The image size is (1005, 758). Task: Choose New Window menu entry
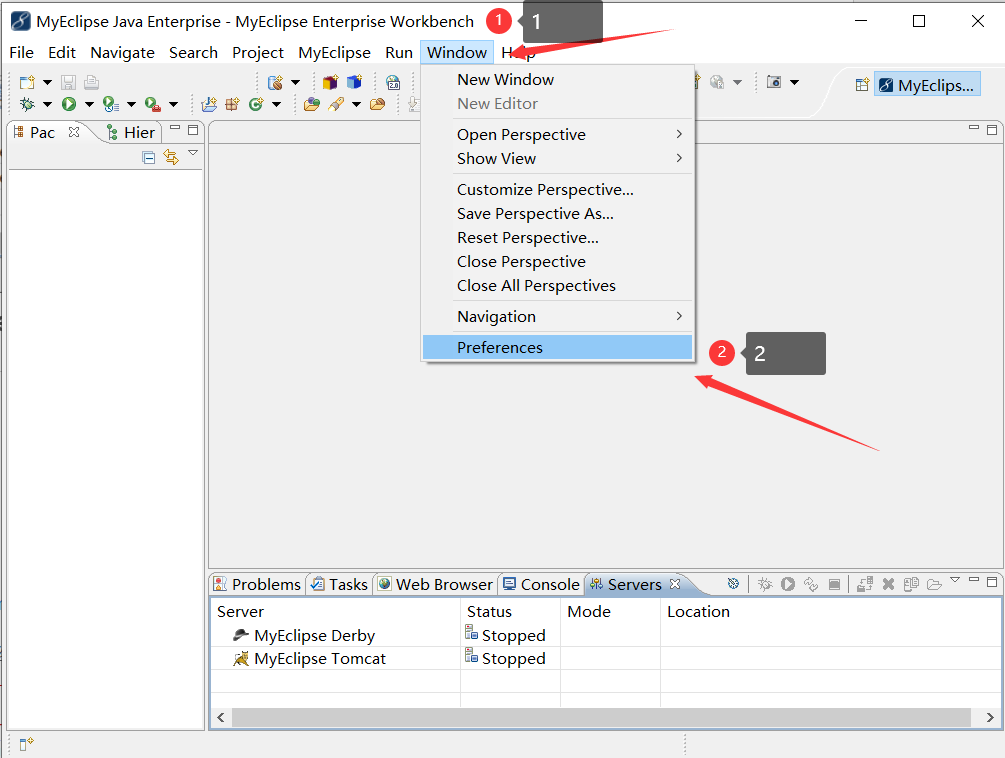[558, 79]
